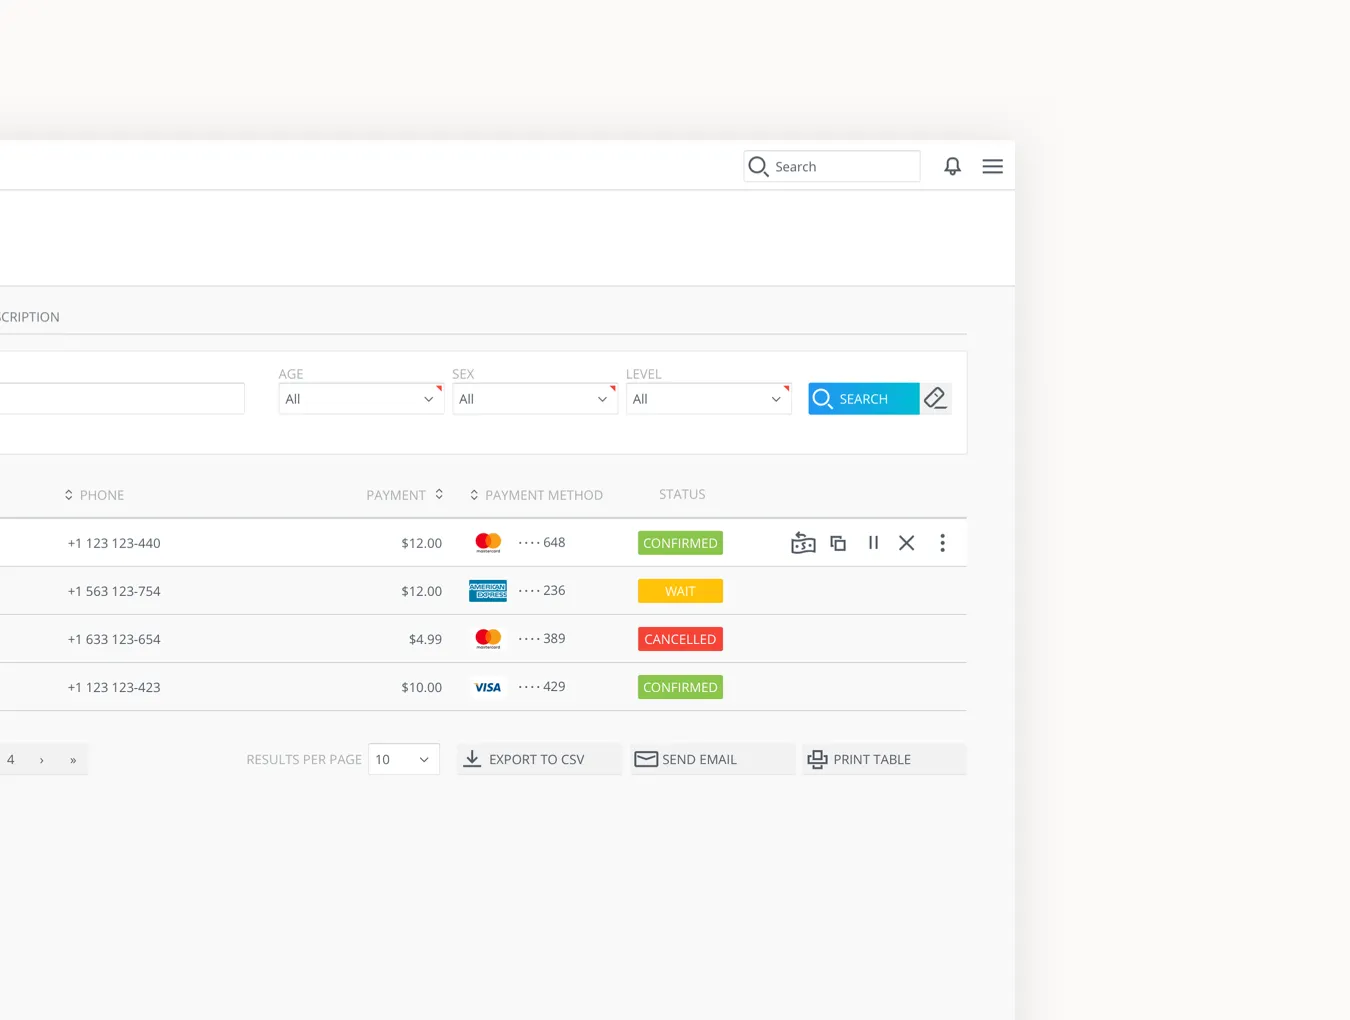Click CONFIRMED status for +1 123 123-423
The height and width of the screenshot is (1020, 1350).
click(x=680, y=687)
